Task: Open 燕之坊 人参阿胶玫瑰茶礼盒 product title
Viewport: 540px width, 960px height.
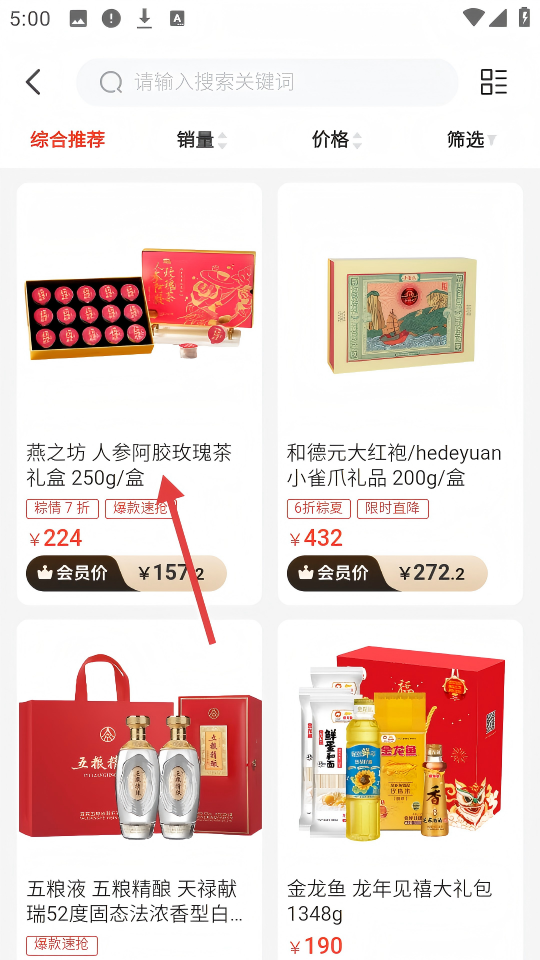Action: [129, 465]
